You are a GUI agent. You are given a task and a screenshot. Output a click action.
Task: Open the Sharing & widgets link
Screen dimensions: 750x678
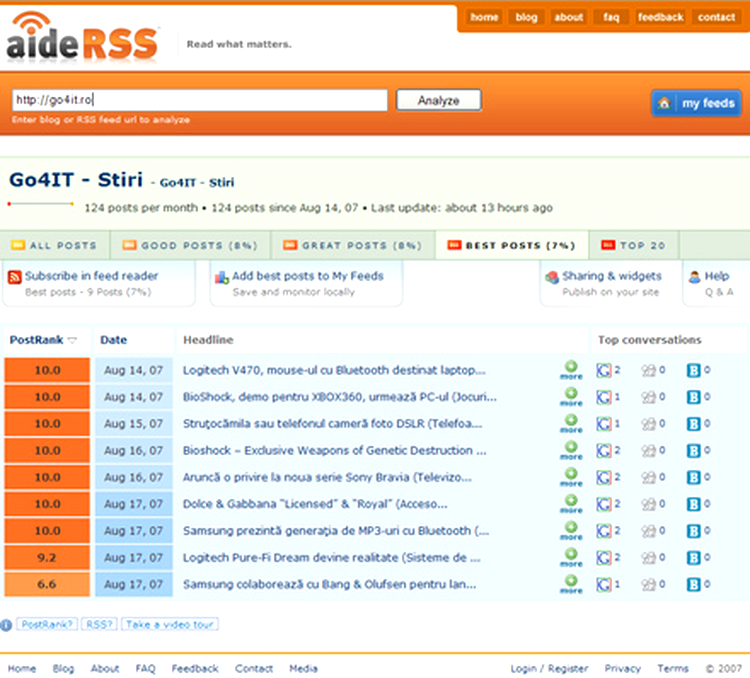[612, 276]
